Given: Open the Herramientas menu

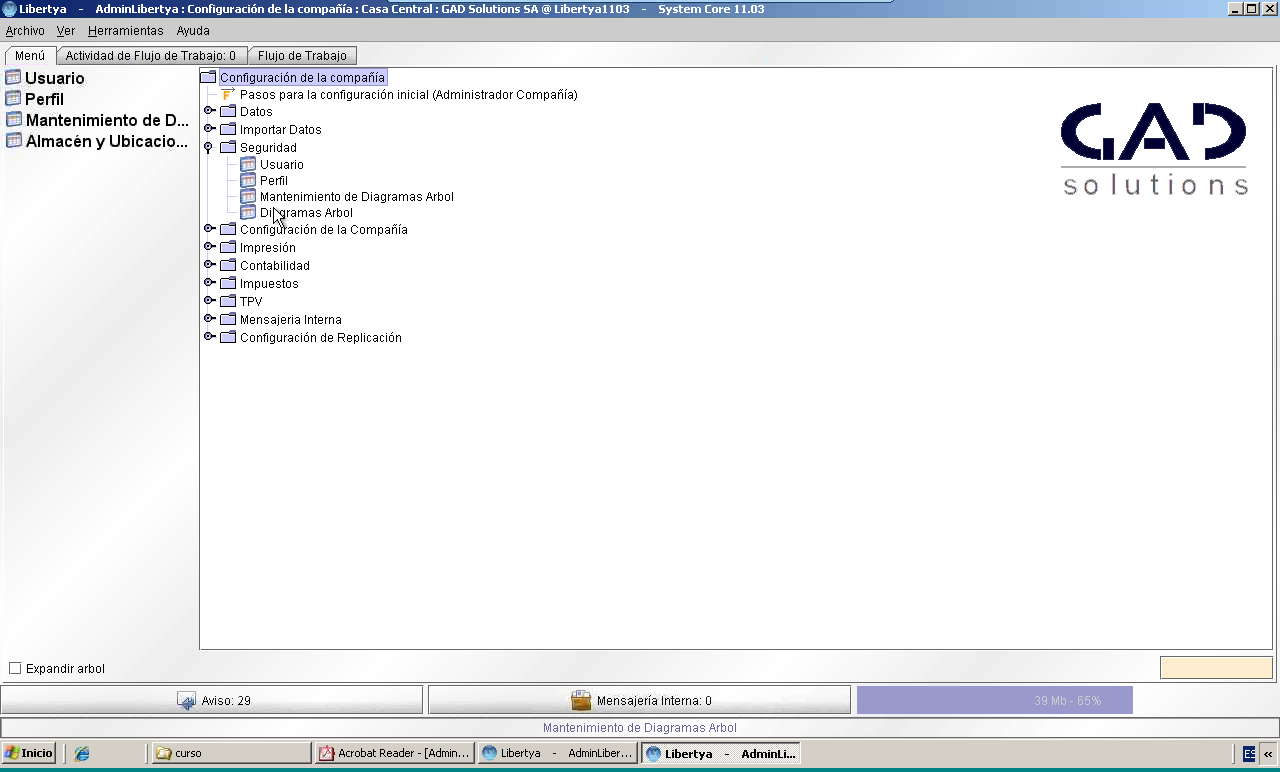Looking at the screenshot, I should click(126, 31).
